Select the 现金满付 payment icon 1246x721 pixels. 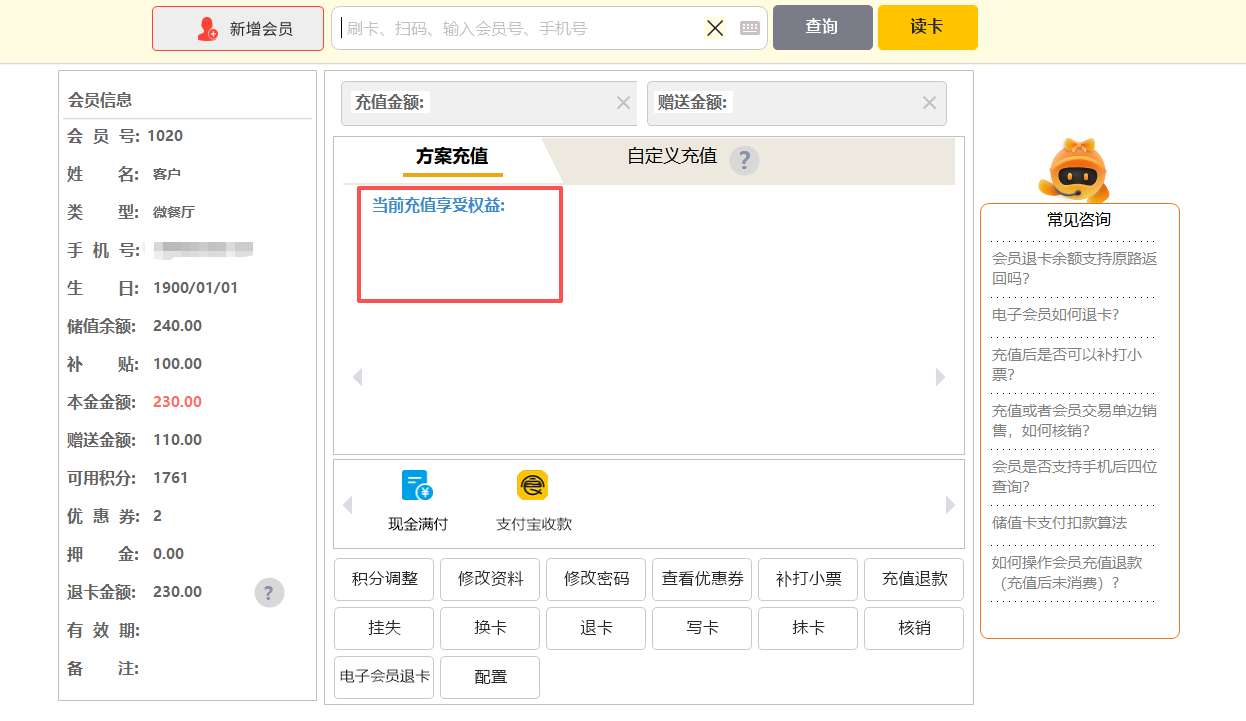coord(417,486)
